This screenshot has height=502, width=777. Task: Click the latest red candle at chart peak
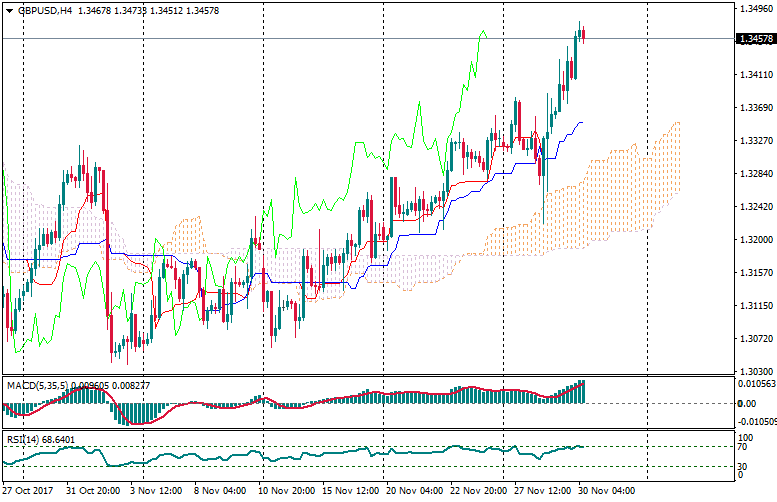point(583,35)
